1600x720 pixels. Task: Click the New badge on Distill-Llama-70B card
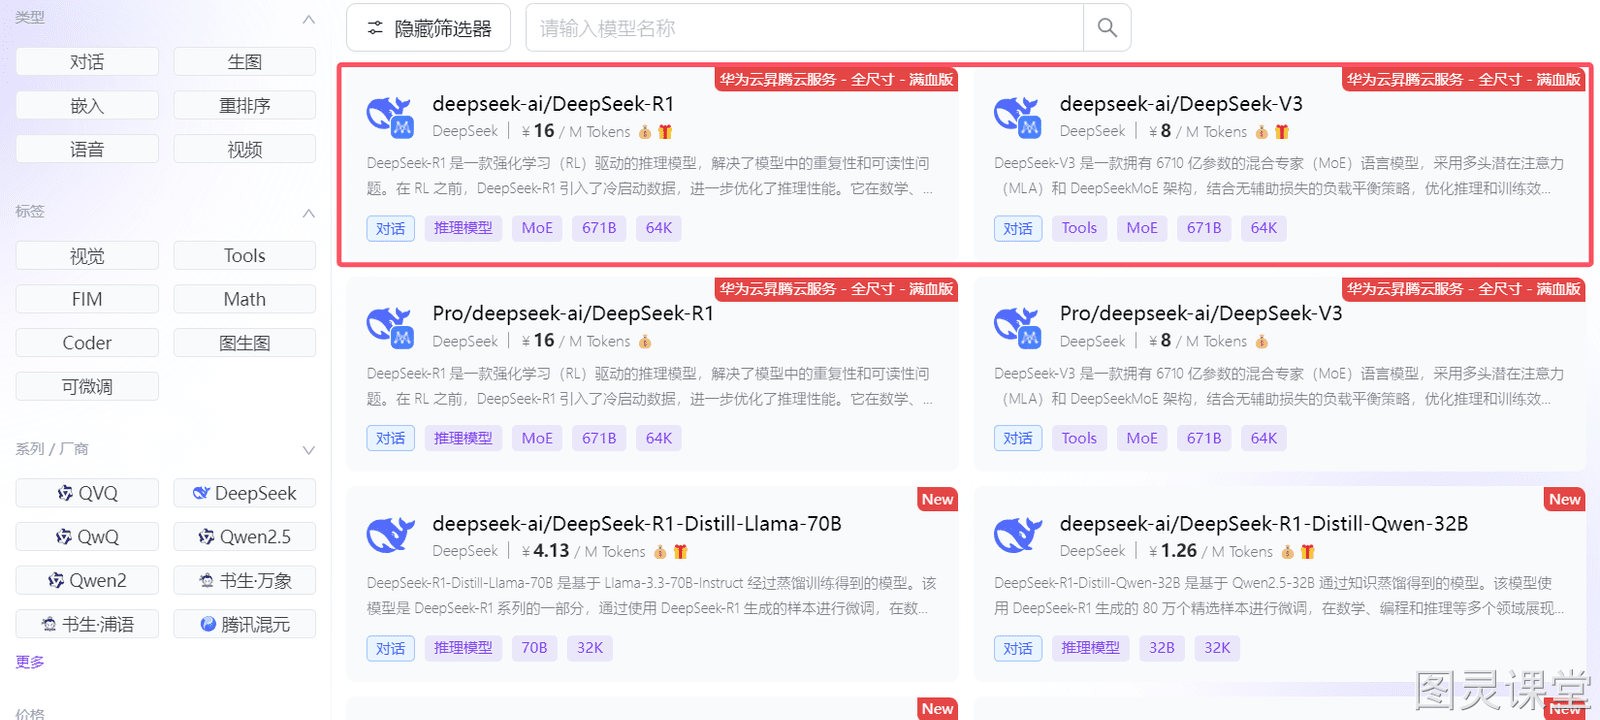click(x=937, y=499)
